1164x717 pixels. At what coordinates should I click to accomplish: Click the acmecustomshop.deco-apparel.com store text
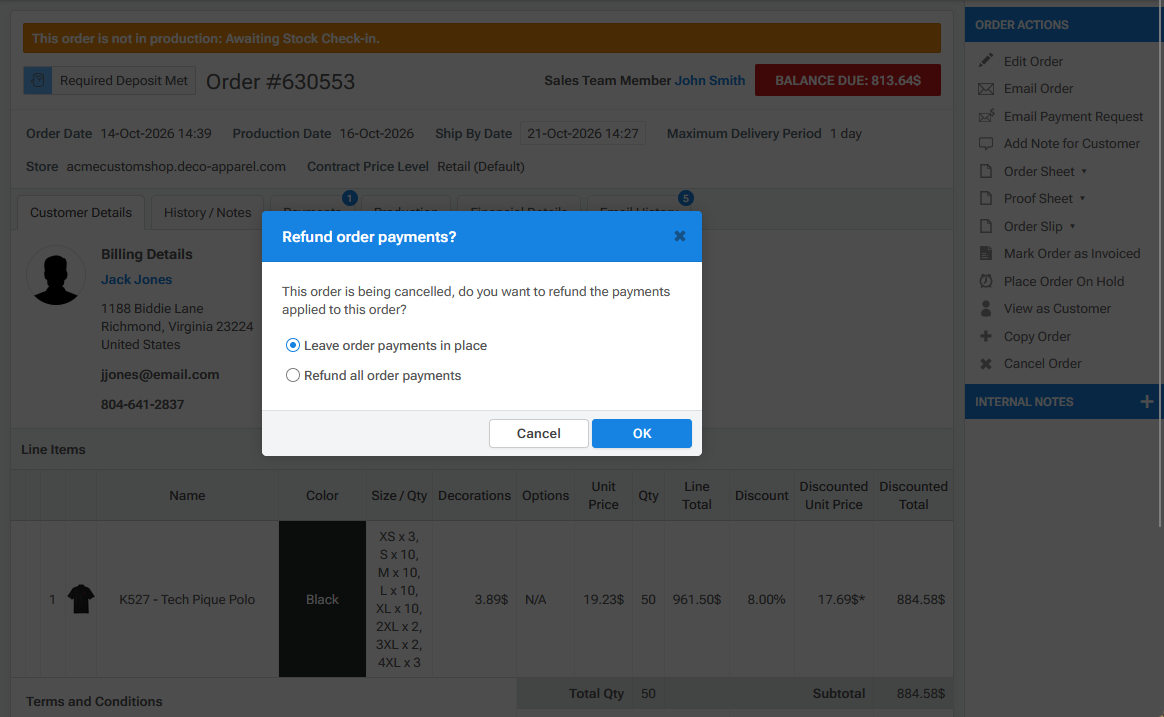[x=176, y=166]
